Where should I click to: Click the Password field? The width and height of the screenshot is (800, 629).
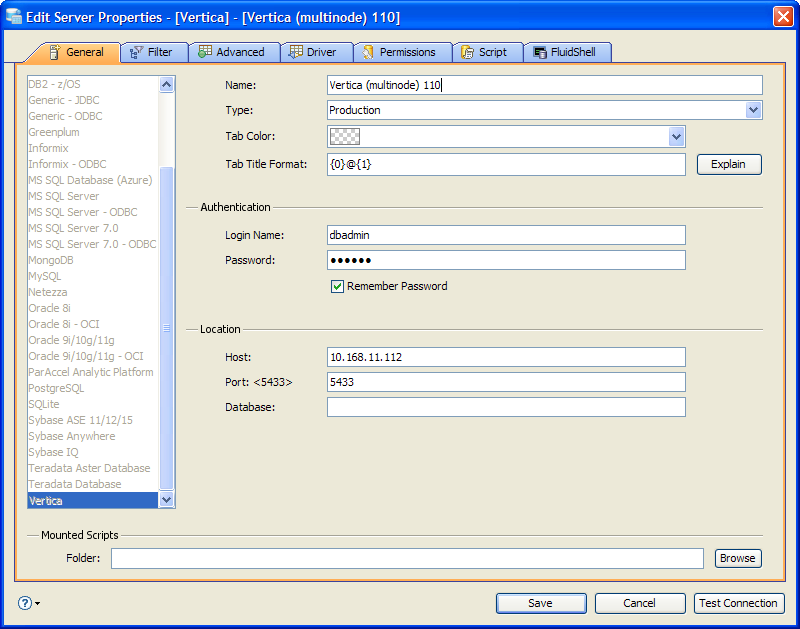click(x=506, y=260)
